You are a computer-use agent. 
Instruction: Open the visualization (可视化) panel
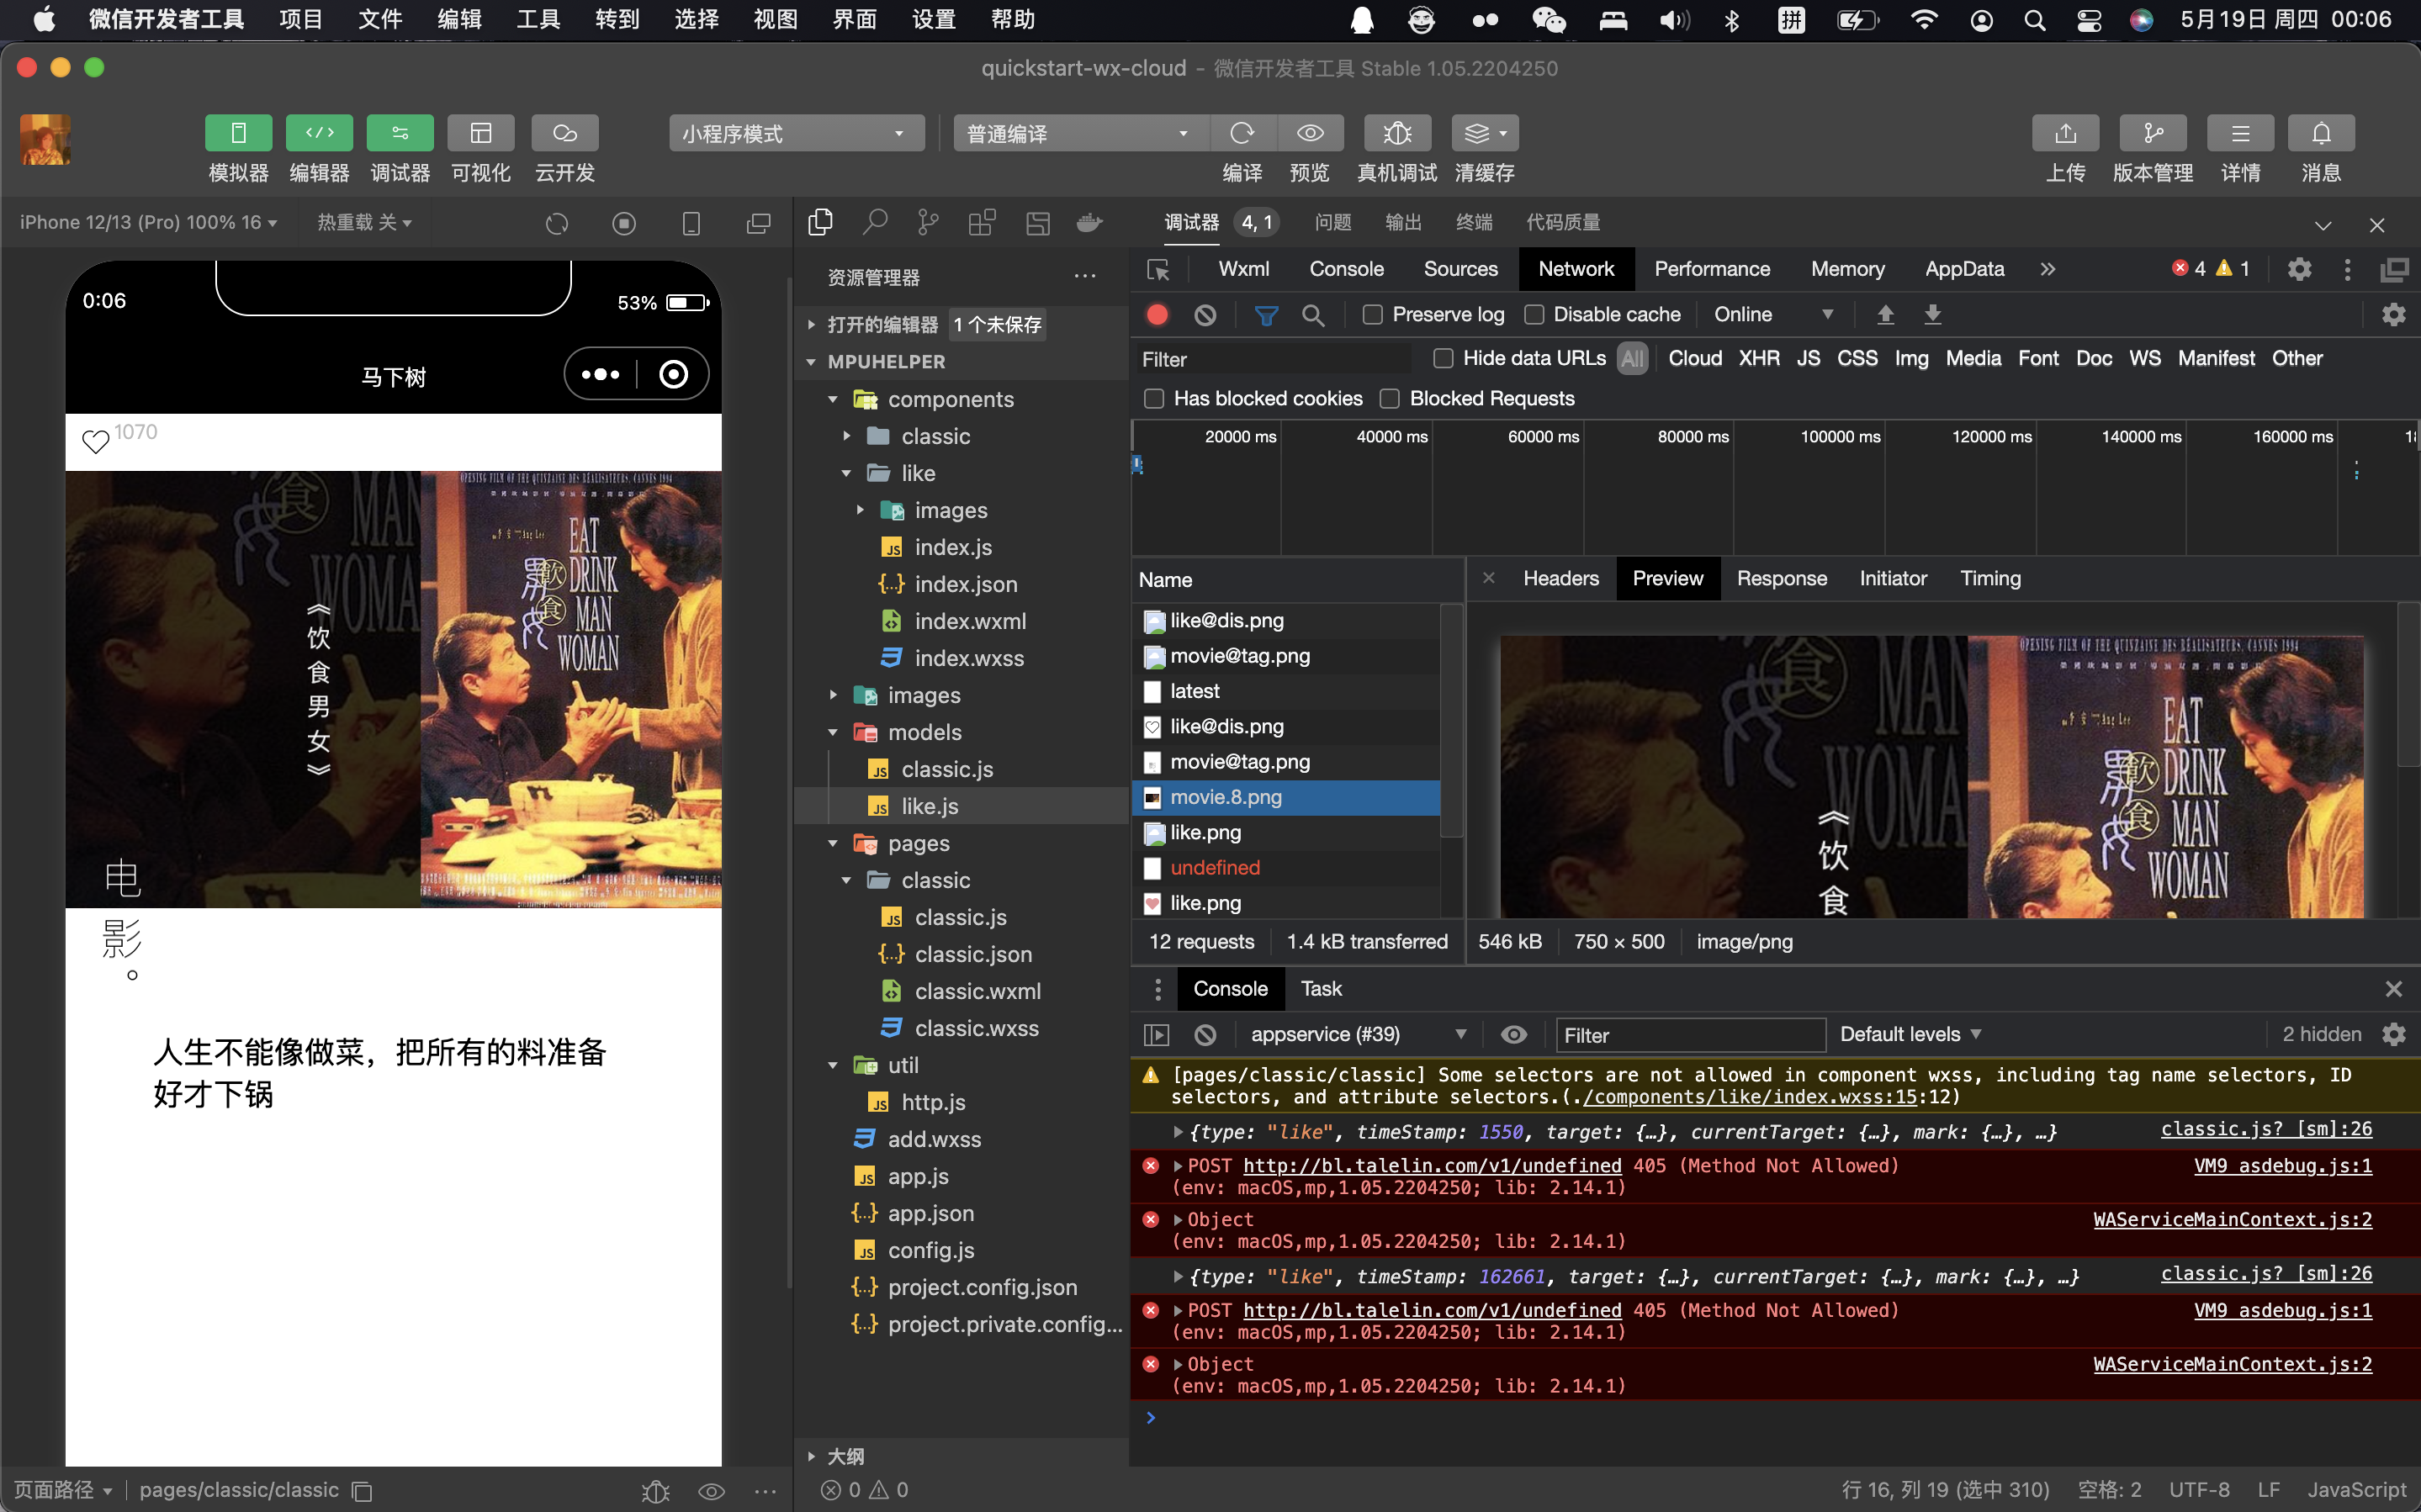pyautogui.click(x=481, y=133)
